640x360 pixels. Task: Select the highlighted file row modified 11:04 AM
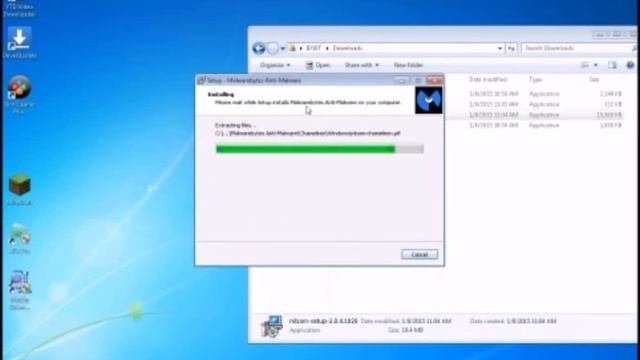[x=535, y=115]
